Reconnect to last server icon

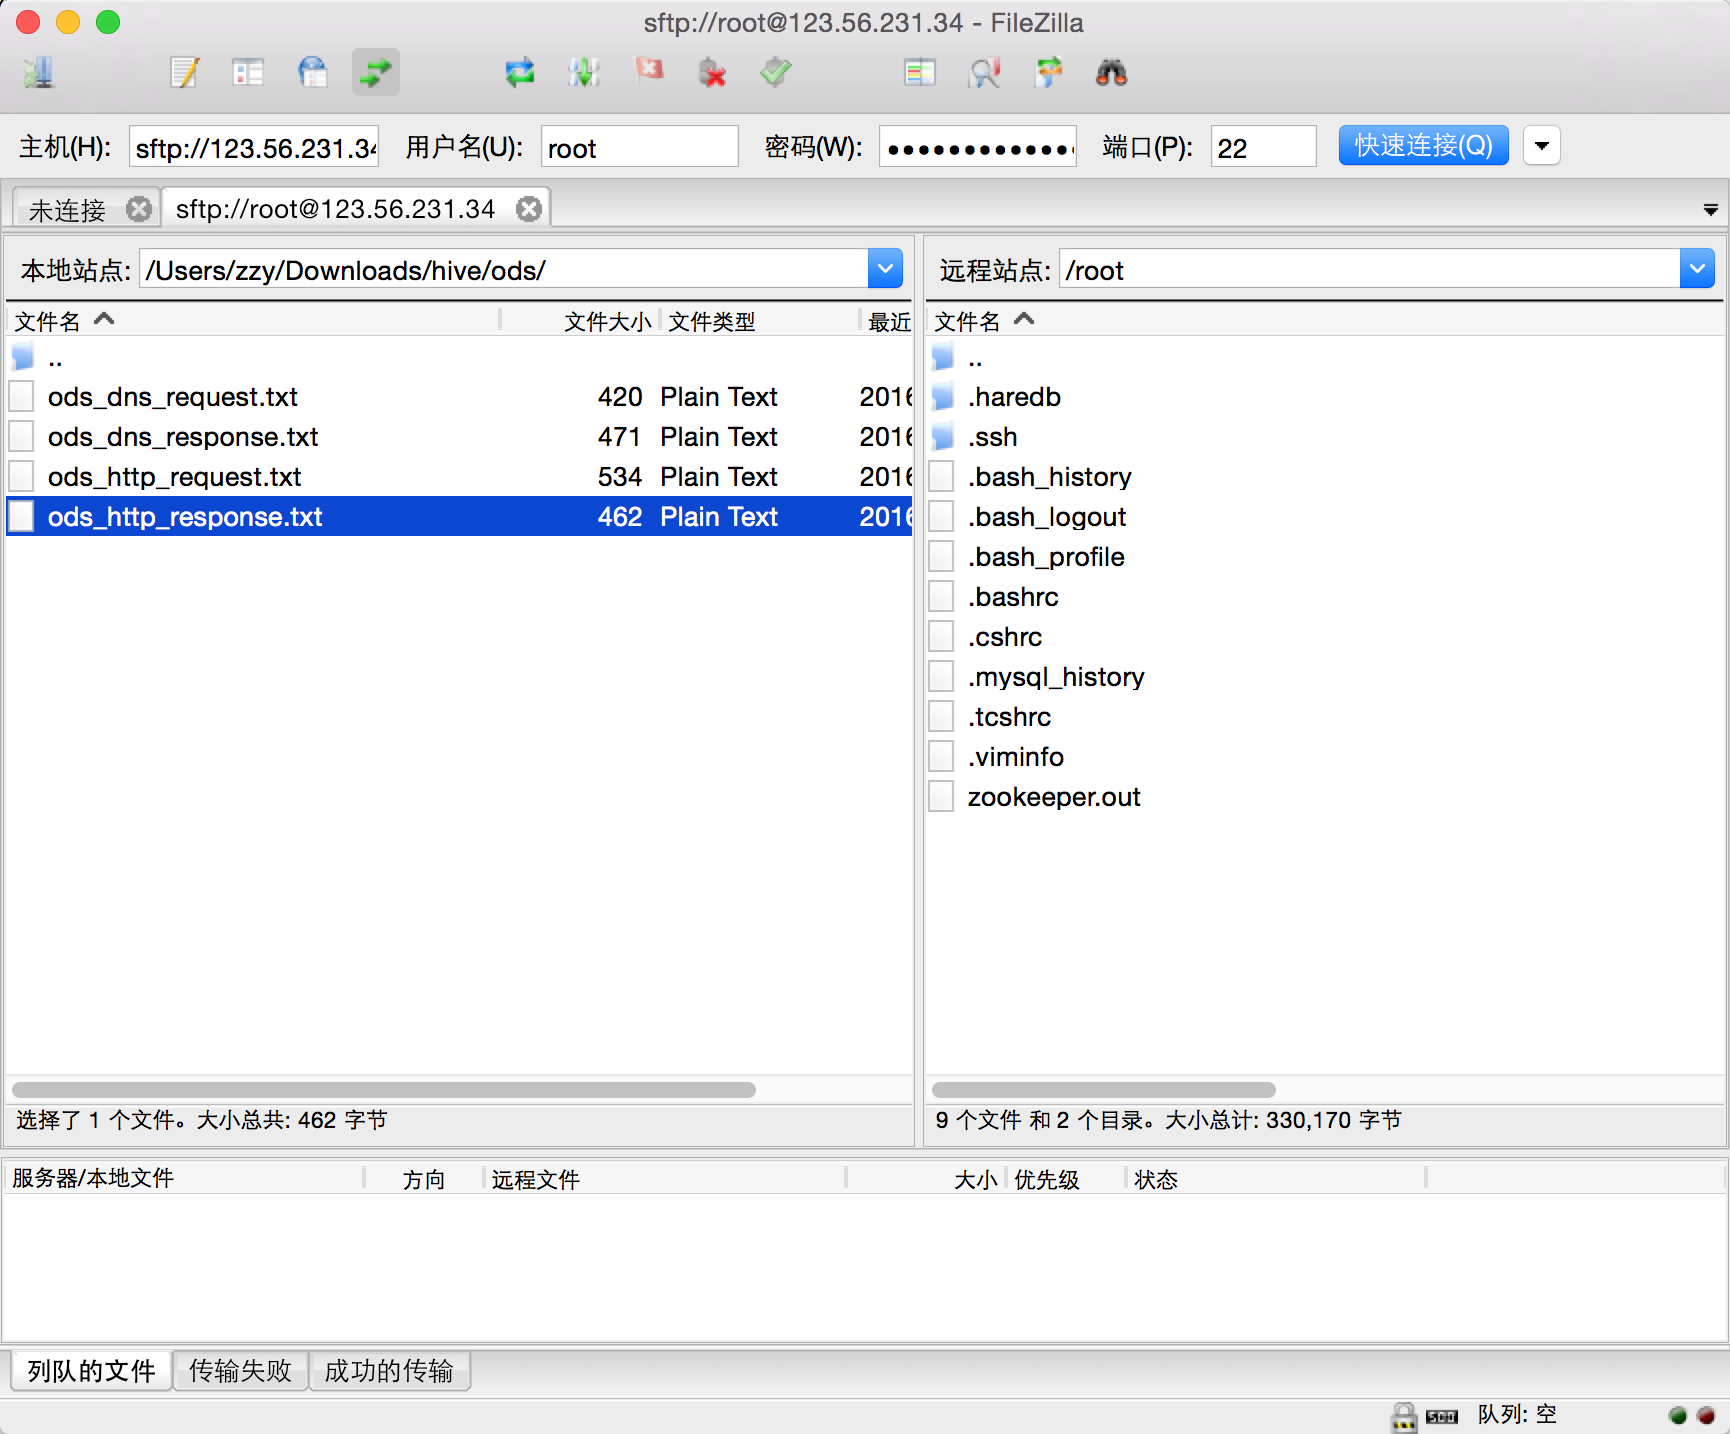[x=776, y=73]
